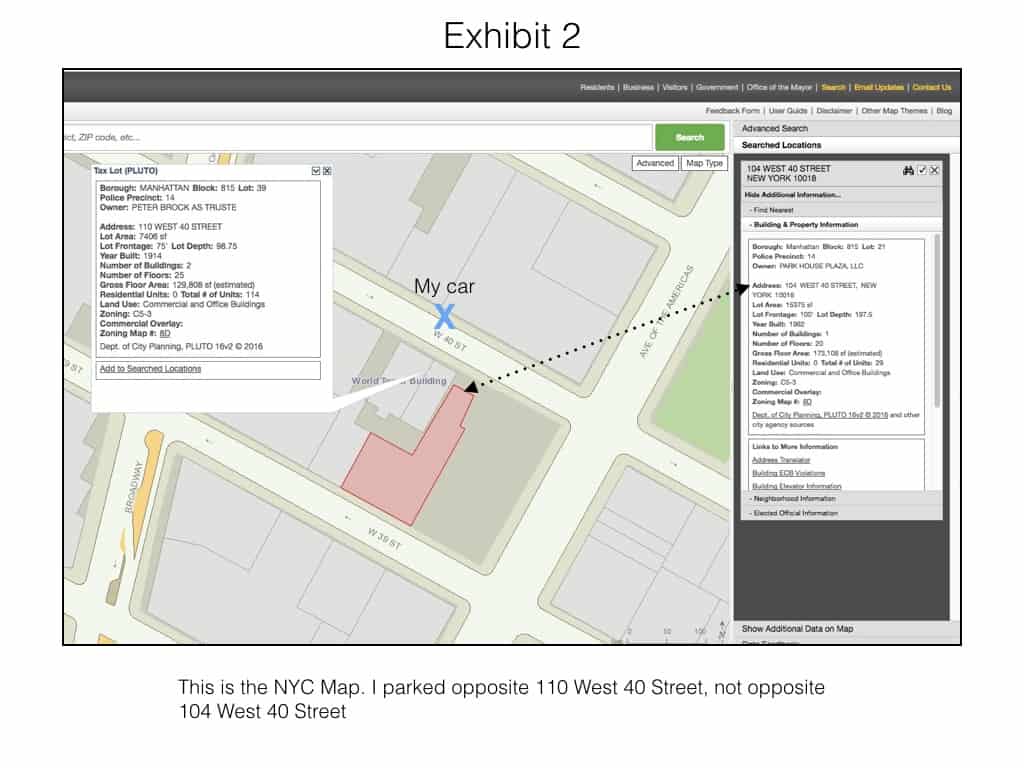Collapse Hide Additional Information section

792,195
